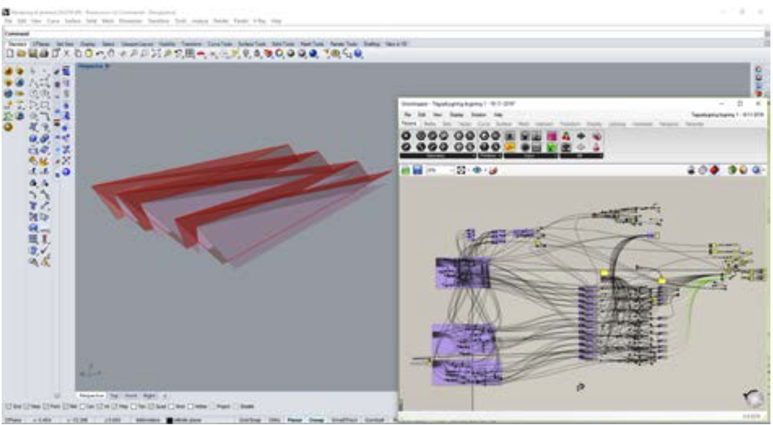The image size is (773, 425).
Task: Click the red Shaded Preview icon in Grasshopper
Action: tap(714, 170)
